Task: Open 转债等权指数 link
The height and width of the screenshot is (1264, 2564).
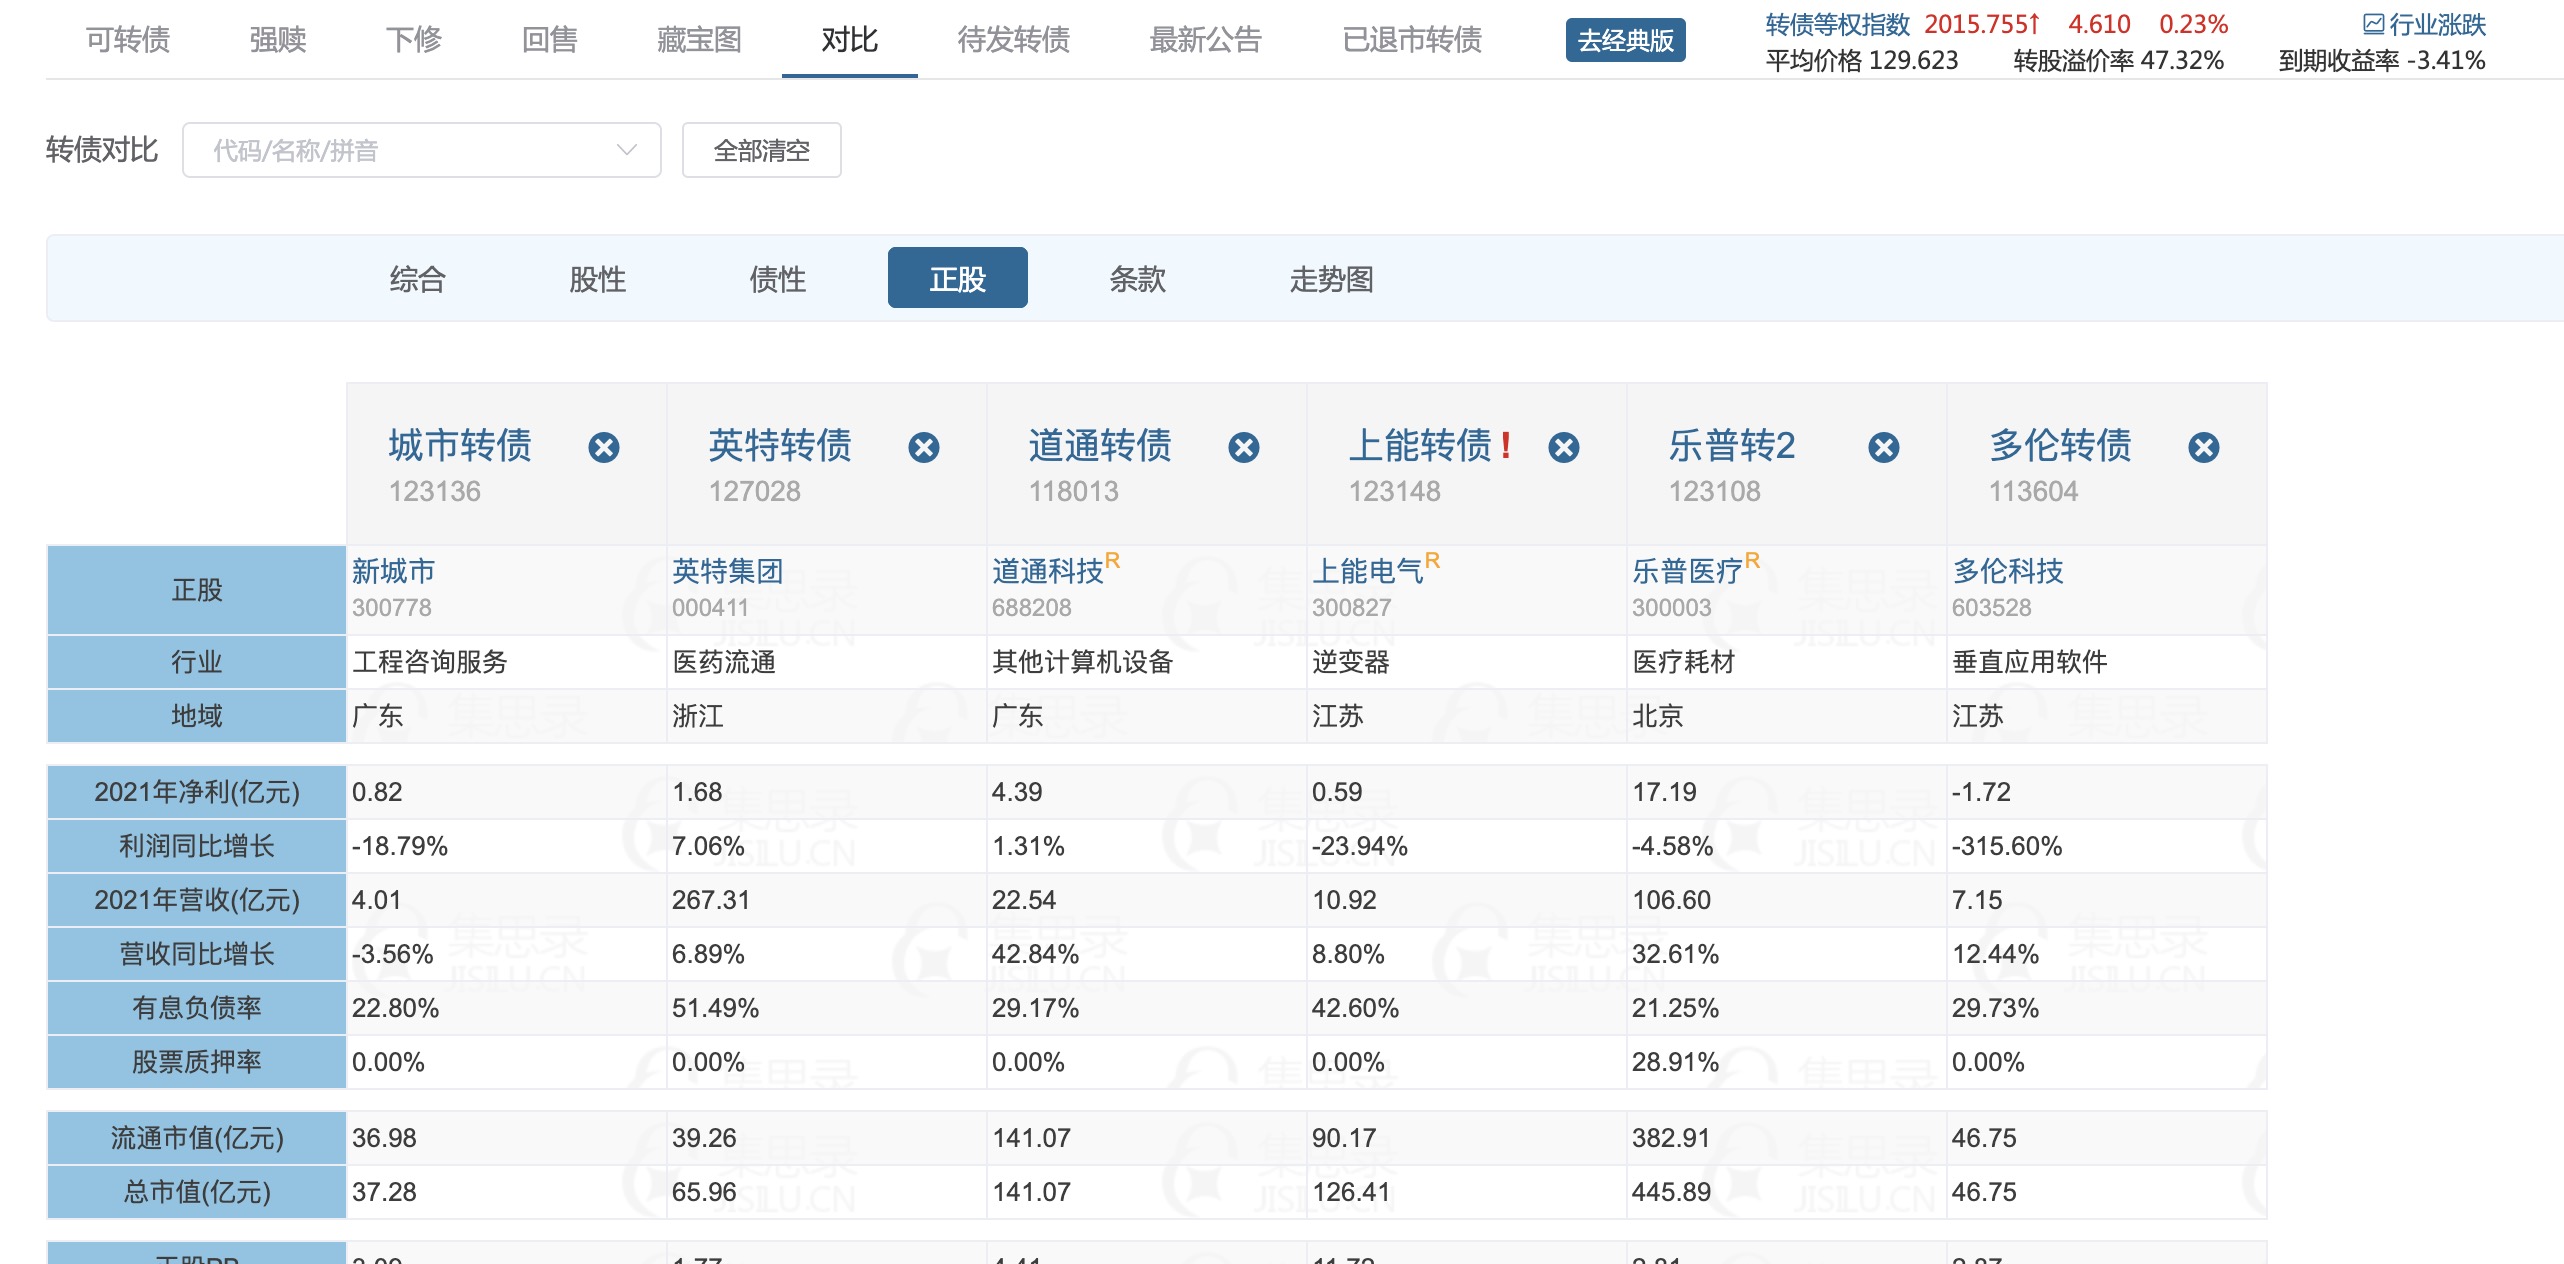Action: (x=1837, y=24)
